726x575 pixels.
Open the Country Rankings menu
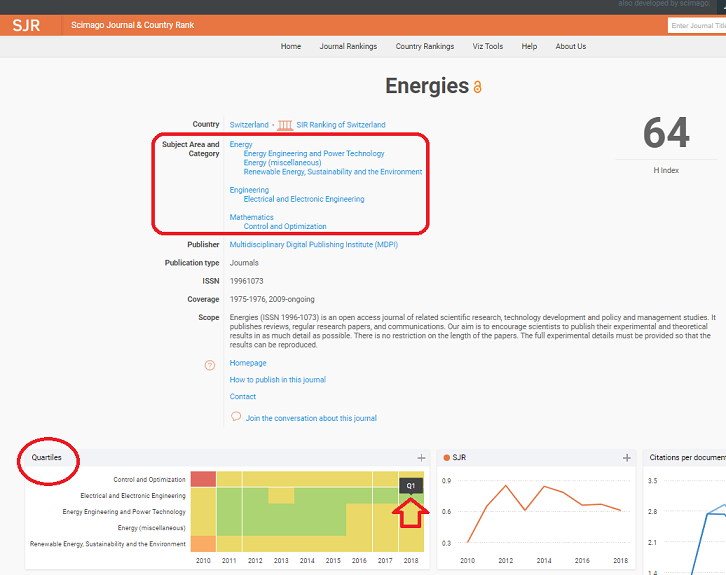pos(424,46)
